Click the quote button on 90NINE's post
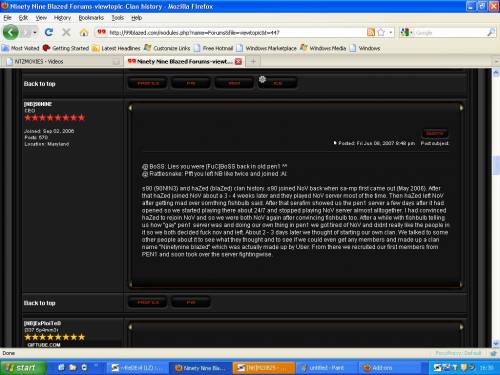 (x=435, y=133)
